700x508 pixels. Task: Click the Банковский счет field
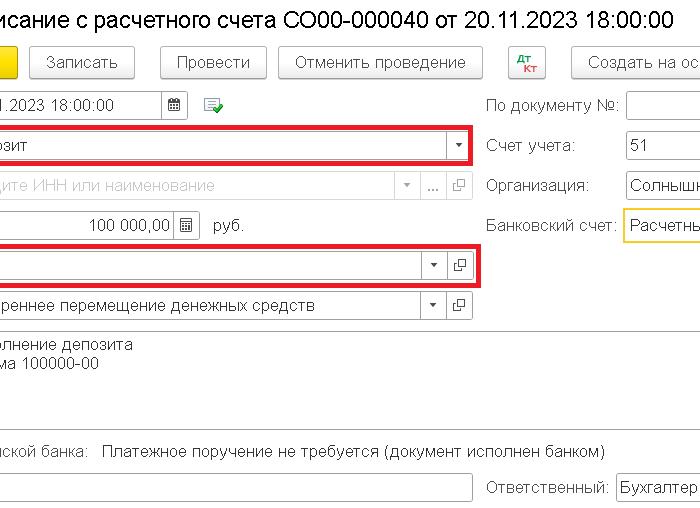pos(662,225)
